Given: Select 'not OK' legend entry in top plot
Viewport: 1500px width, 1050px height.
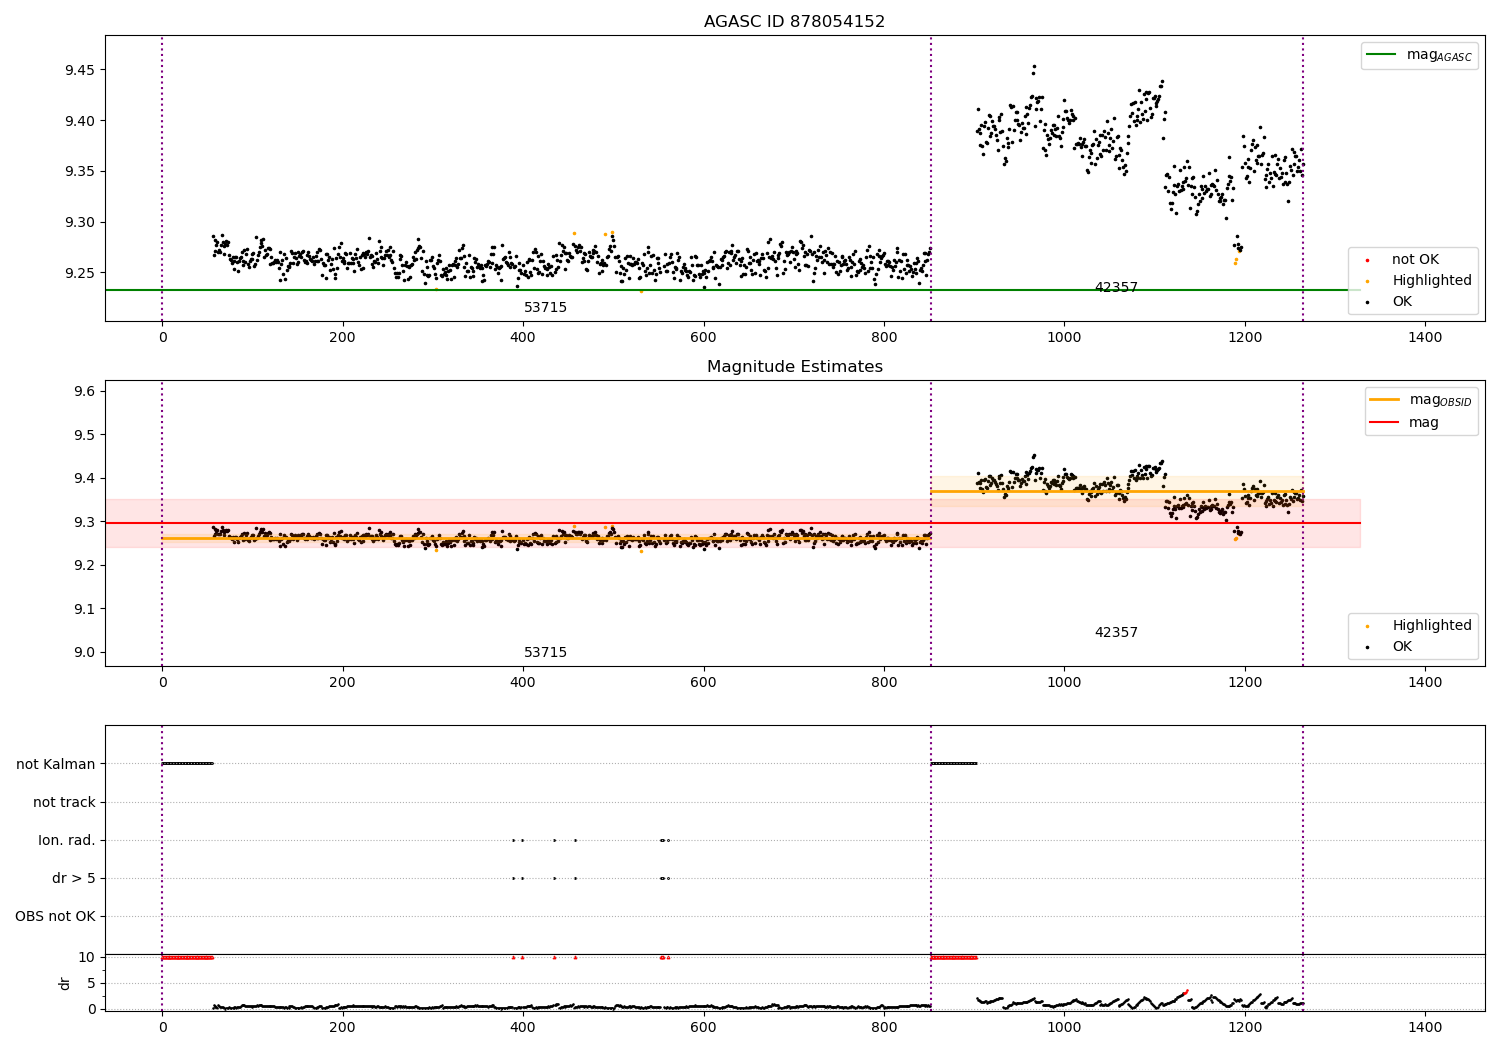Looking at the screenshot, I should 1415,260.
